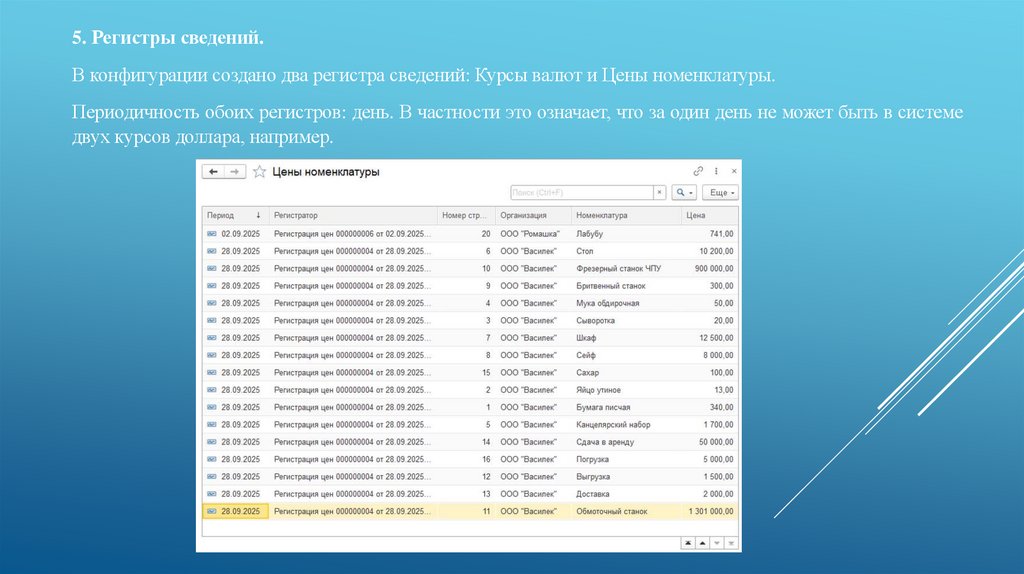
Task: Select the Бумага писчая cell
Action: point(626,407)
